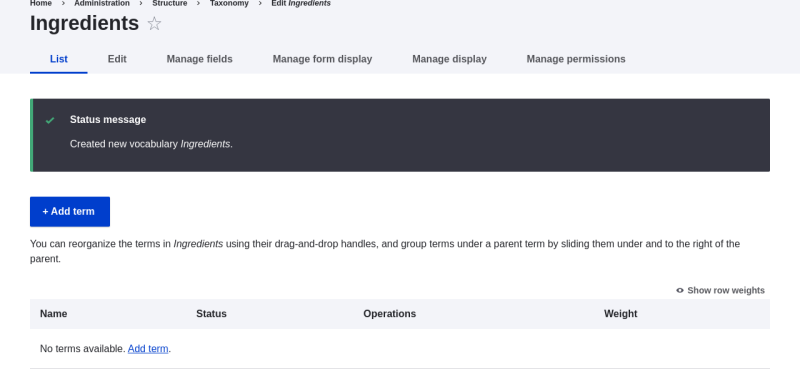This screenshot has width=800, height=369.
Task: Select the List tab
Action: [59, 59]
